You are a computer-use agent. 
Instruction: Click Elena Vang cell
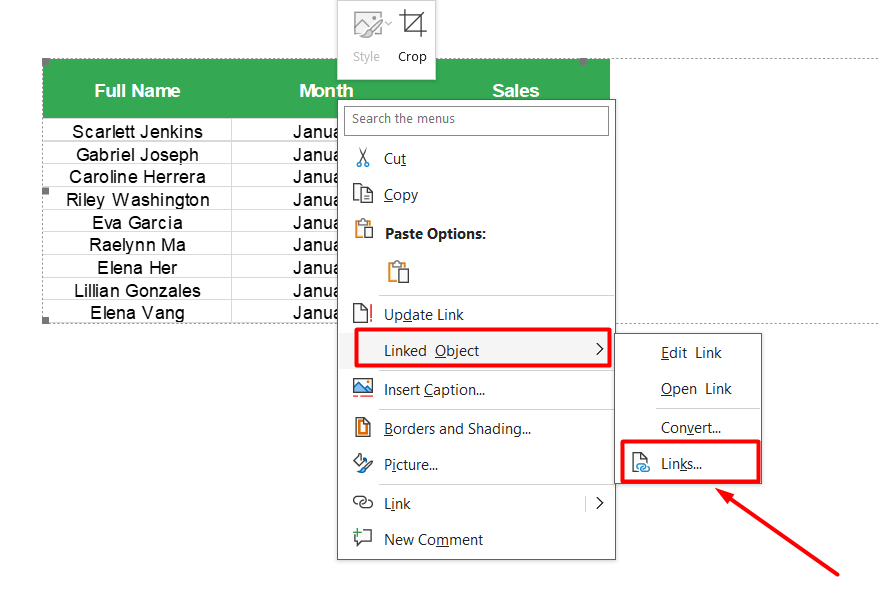coord(137,313)
